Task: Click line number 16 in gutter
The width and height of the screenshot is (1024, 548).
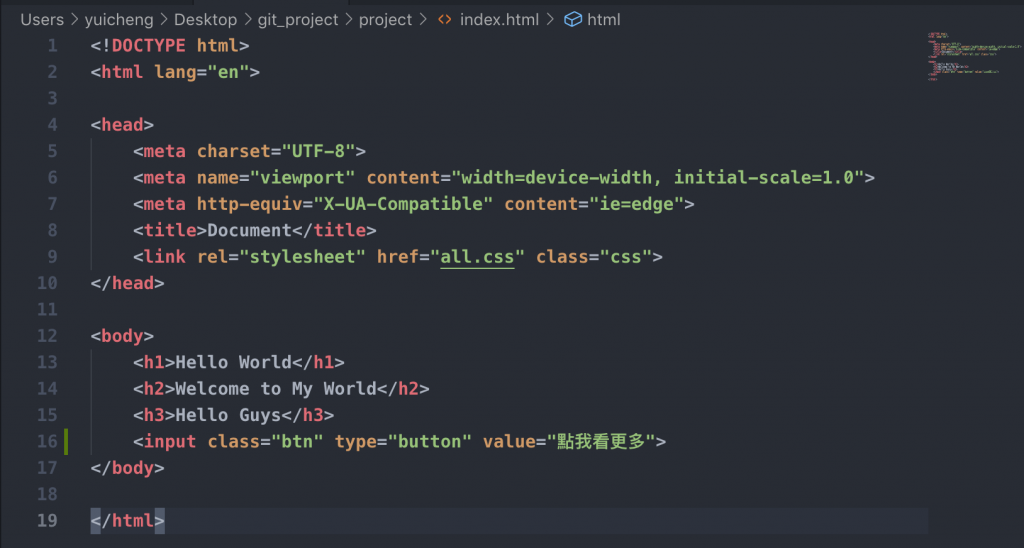Action: coord(47,442)
